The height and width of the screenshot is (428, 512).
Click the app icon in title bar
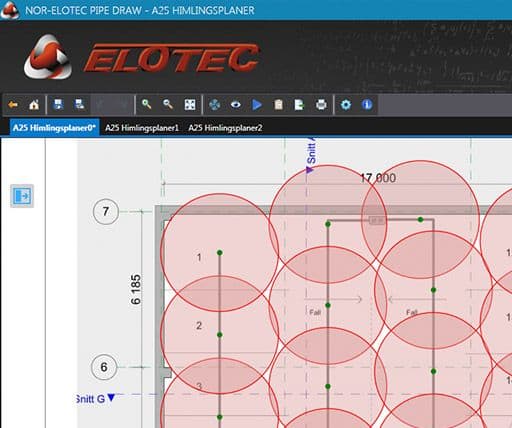10,10
